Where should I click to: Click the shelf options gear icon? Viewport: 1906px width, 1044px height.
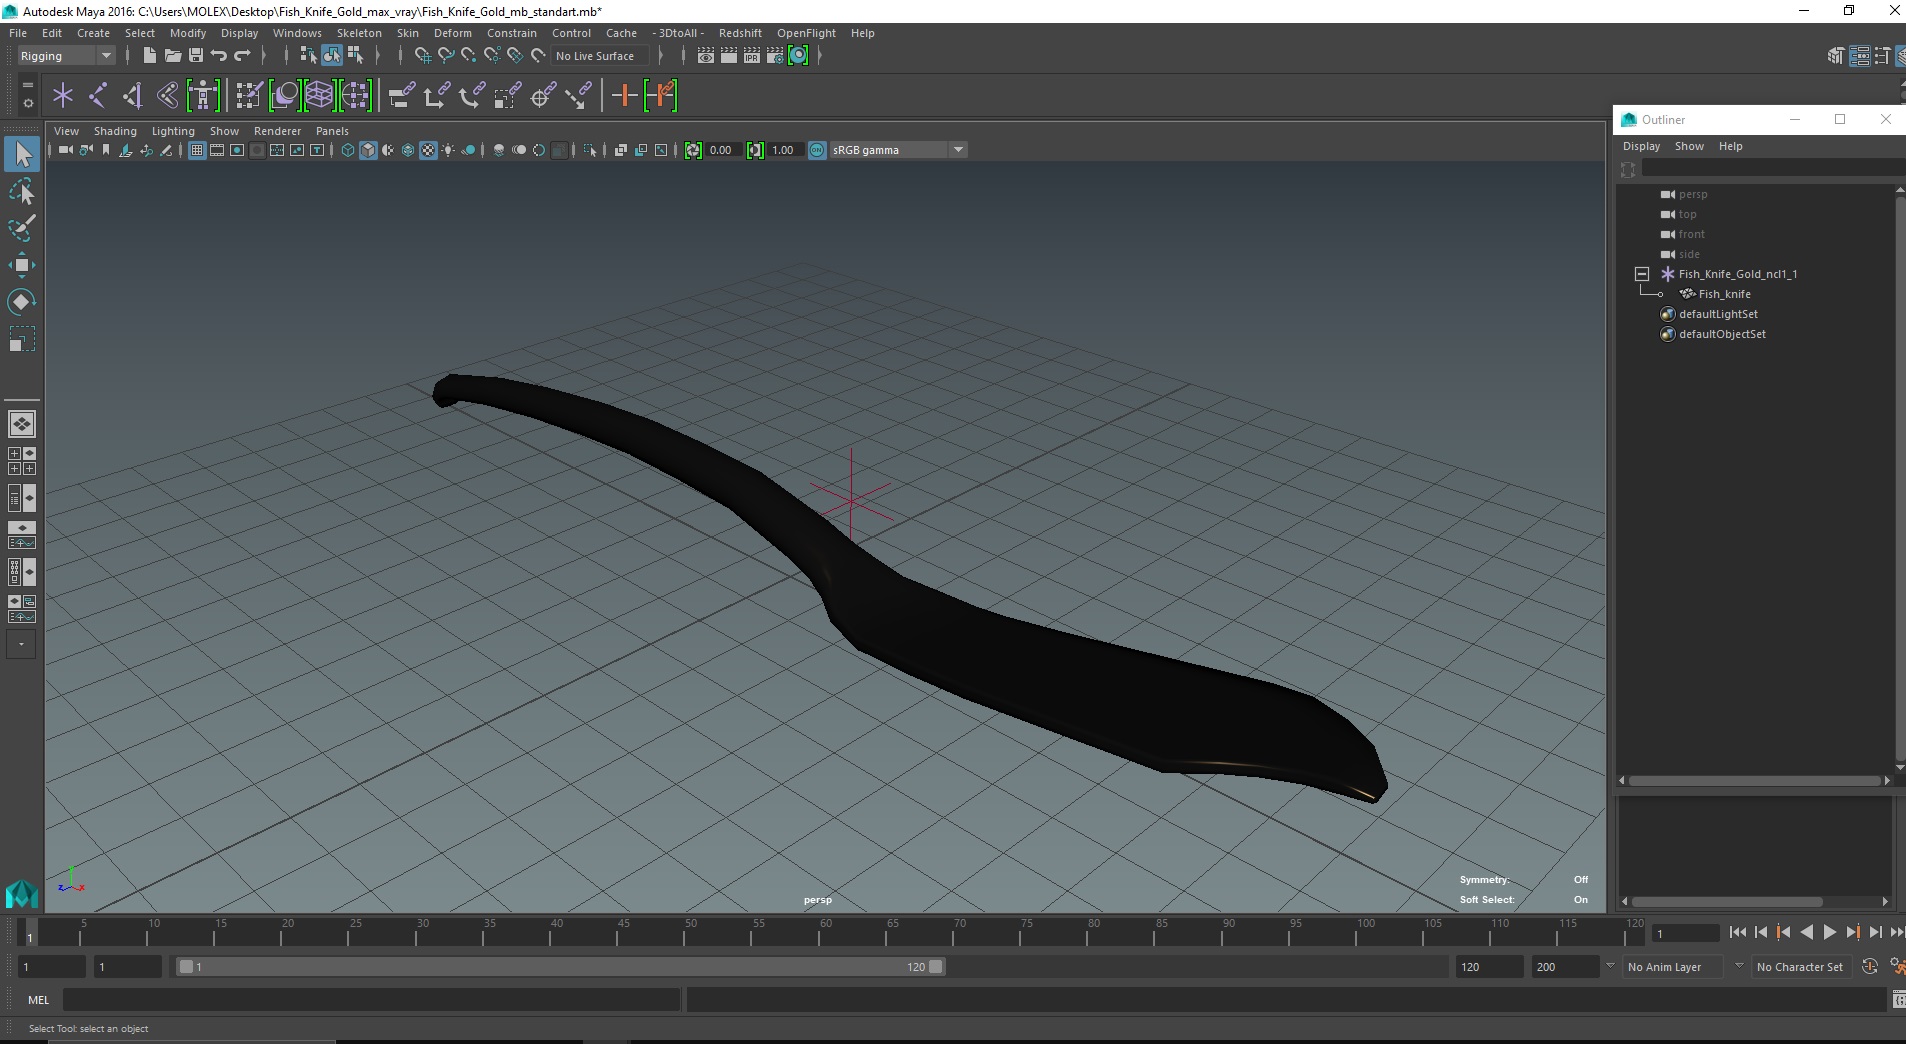click(x=28, y=103)
